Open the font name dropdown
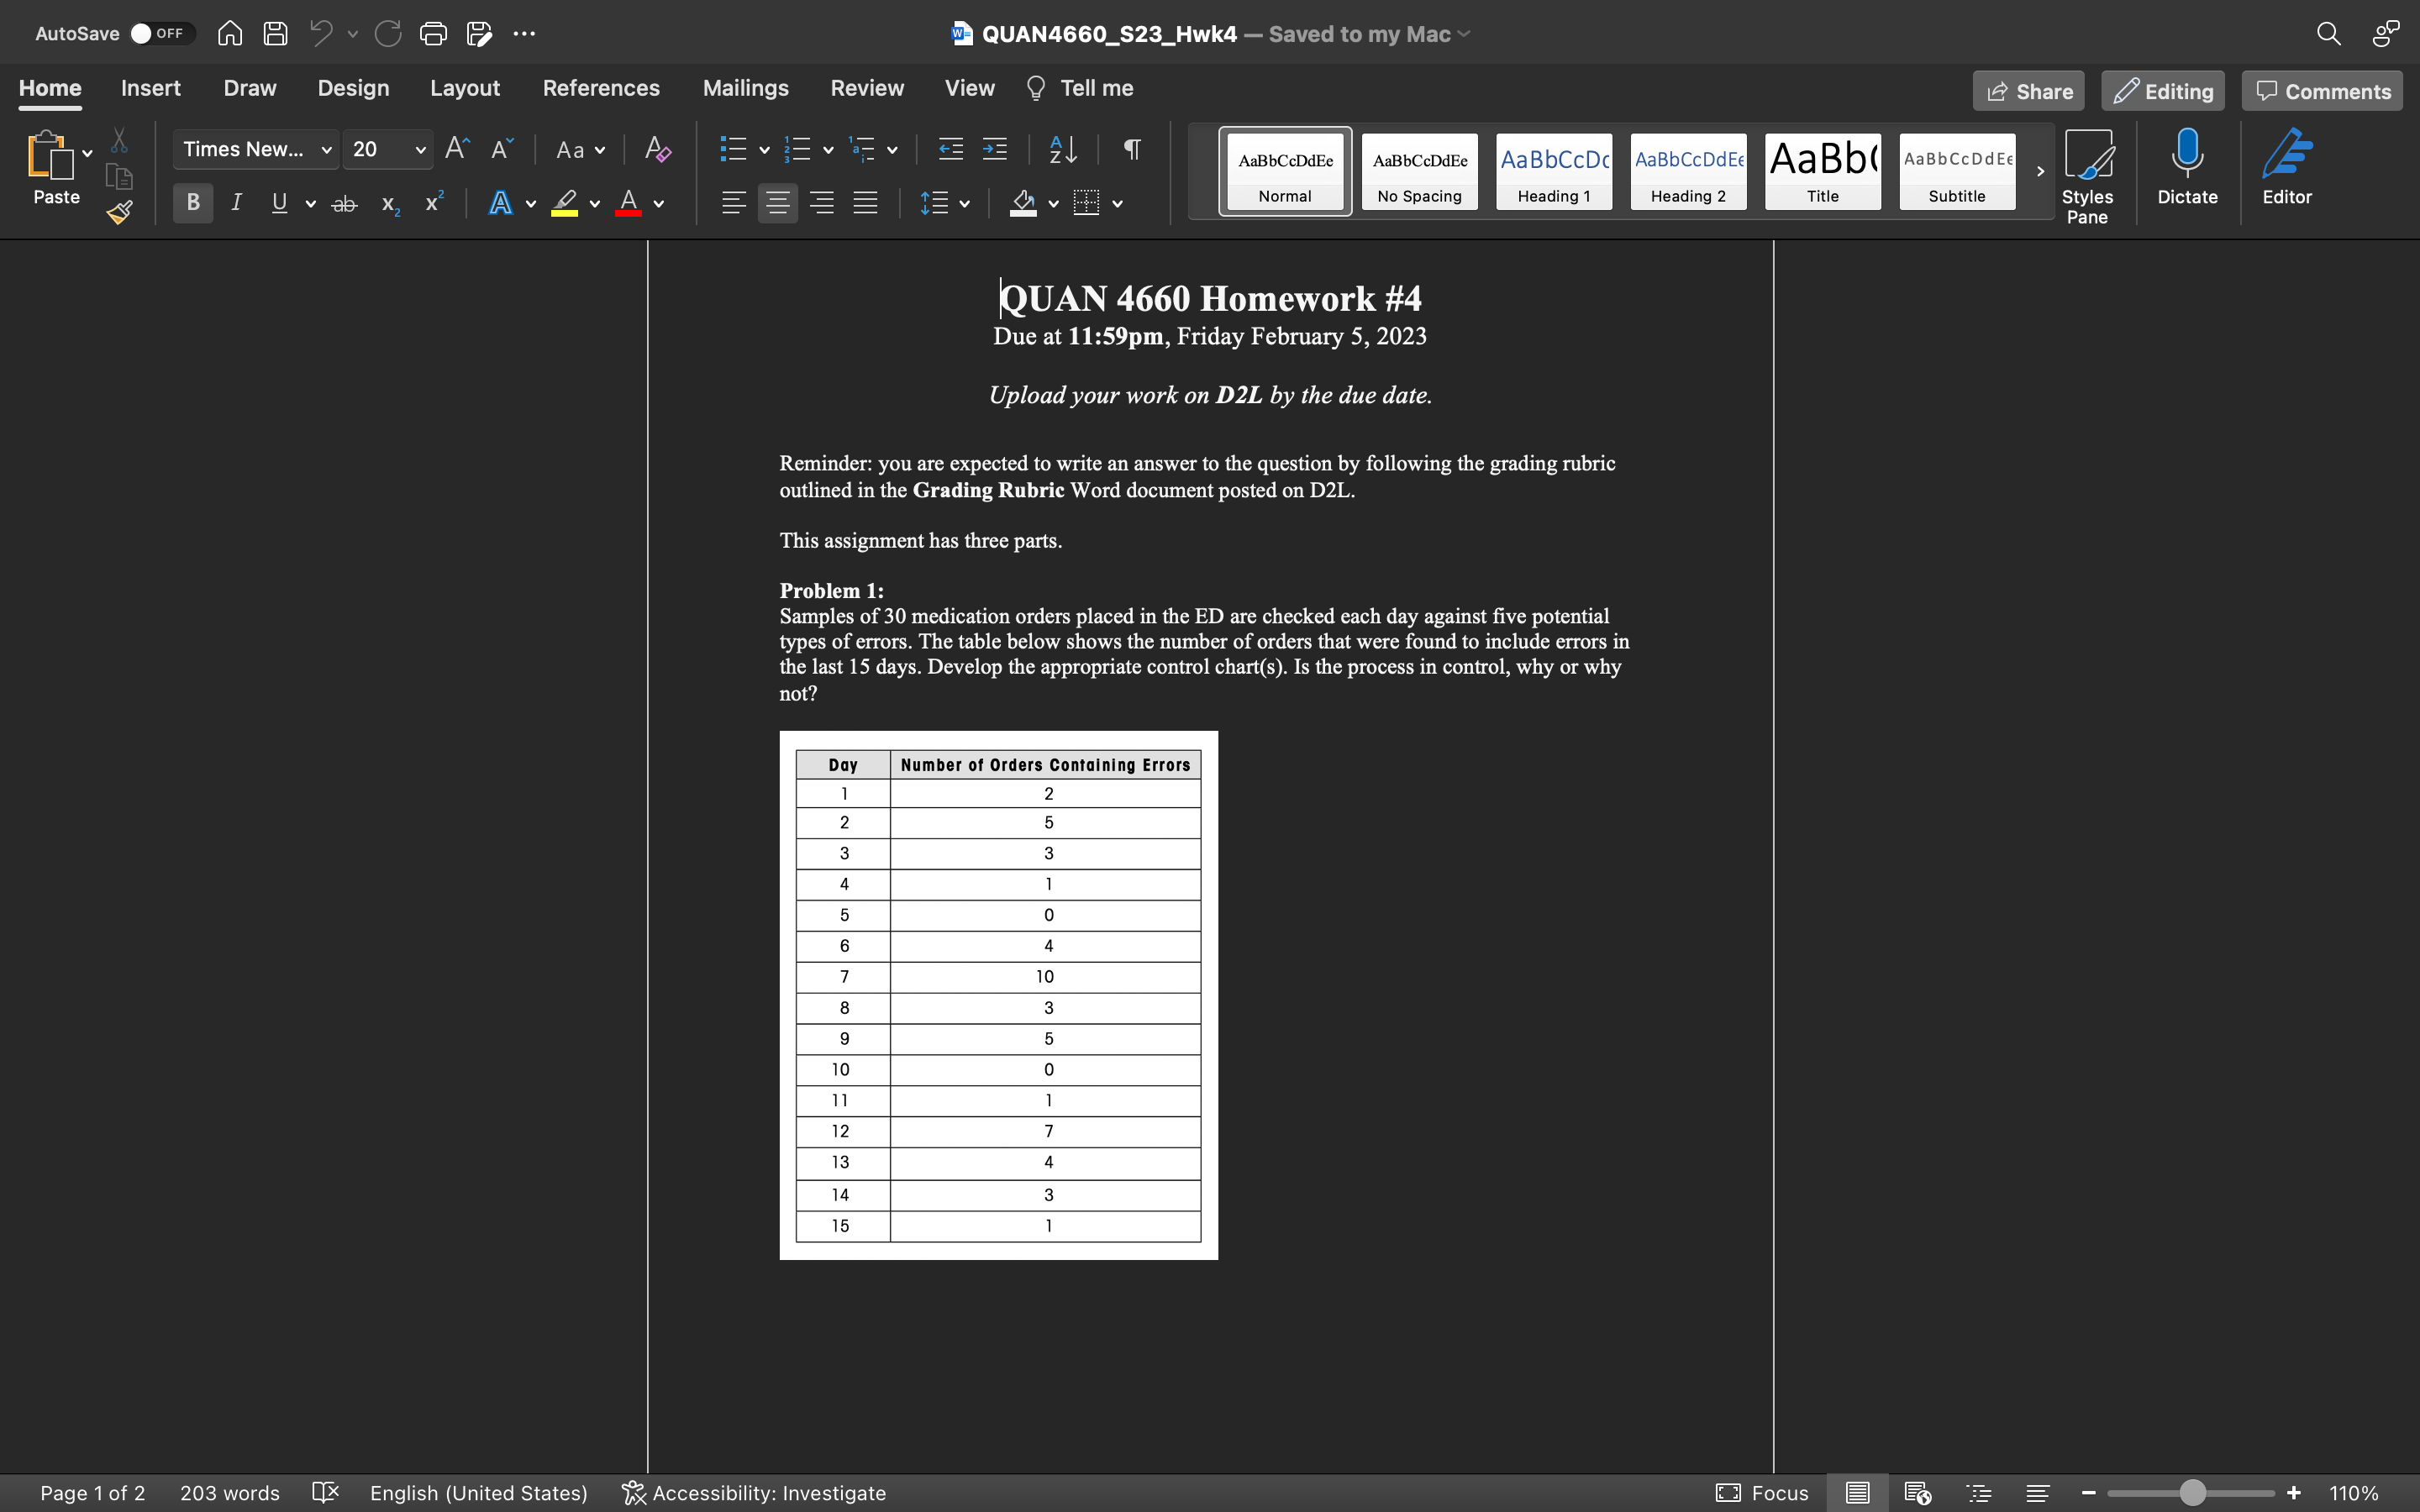The image size is (2420, 1512). click(x=326, y=150)
